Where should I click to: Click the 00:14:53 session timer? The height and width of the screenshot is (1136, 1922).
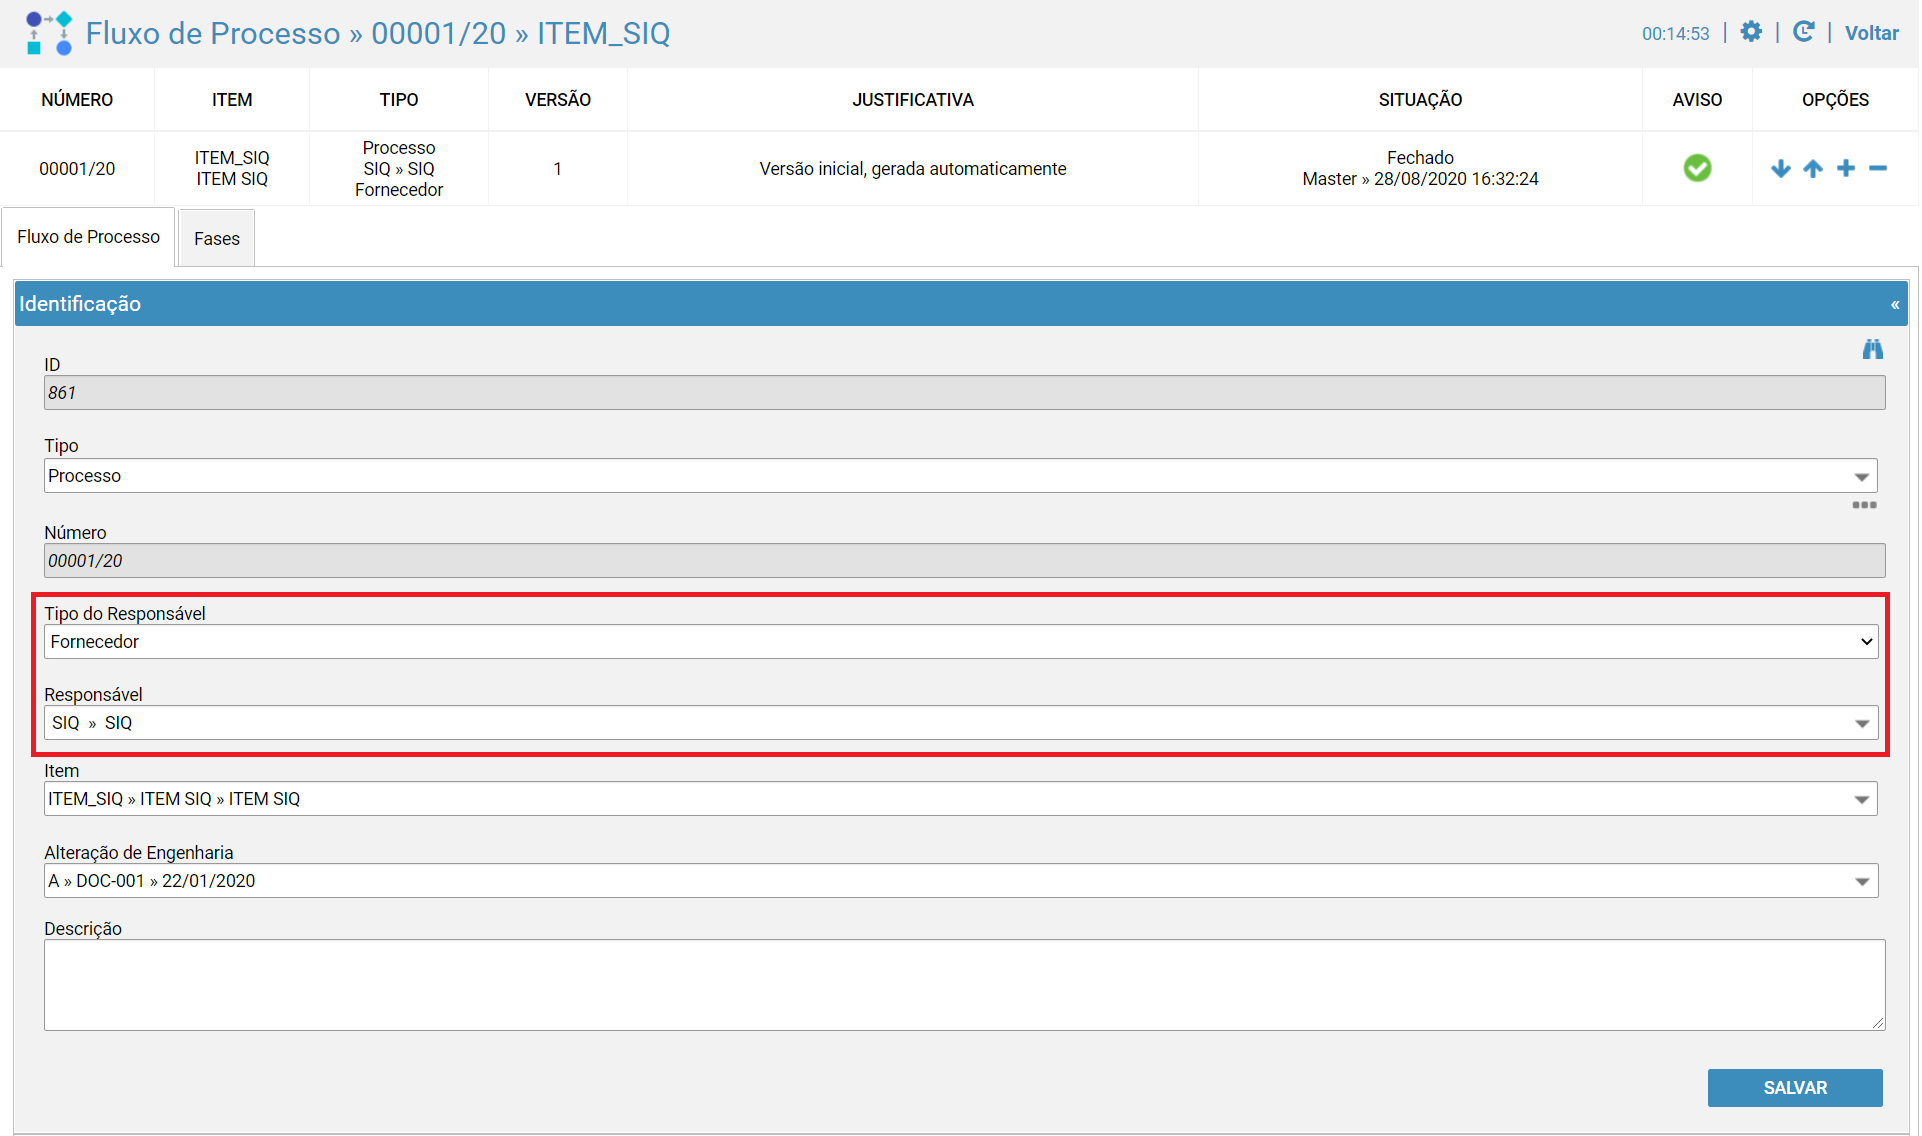point(1675,34)
